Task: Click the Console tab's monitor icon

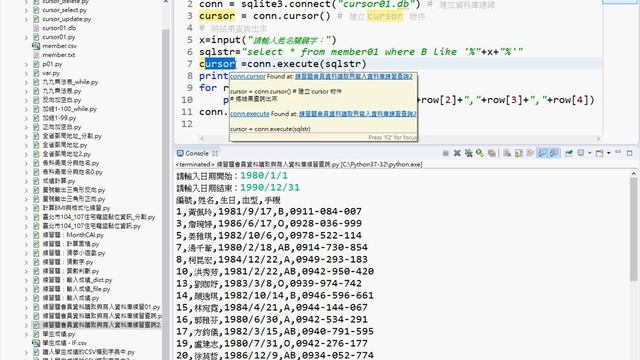Action: [x=180, y=153]
